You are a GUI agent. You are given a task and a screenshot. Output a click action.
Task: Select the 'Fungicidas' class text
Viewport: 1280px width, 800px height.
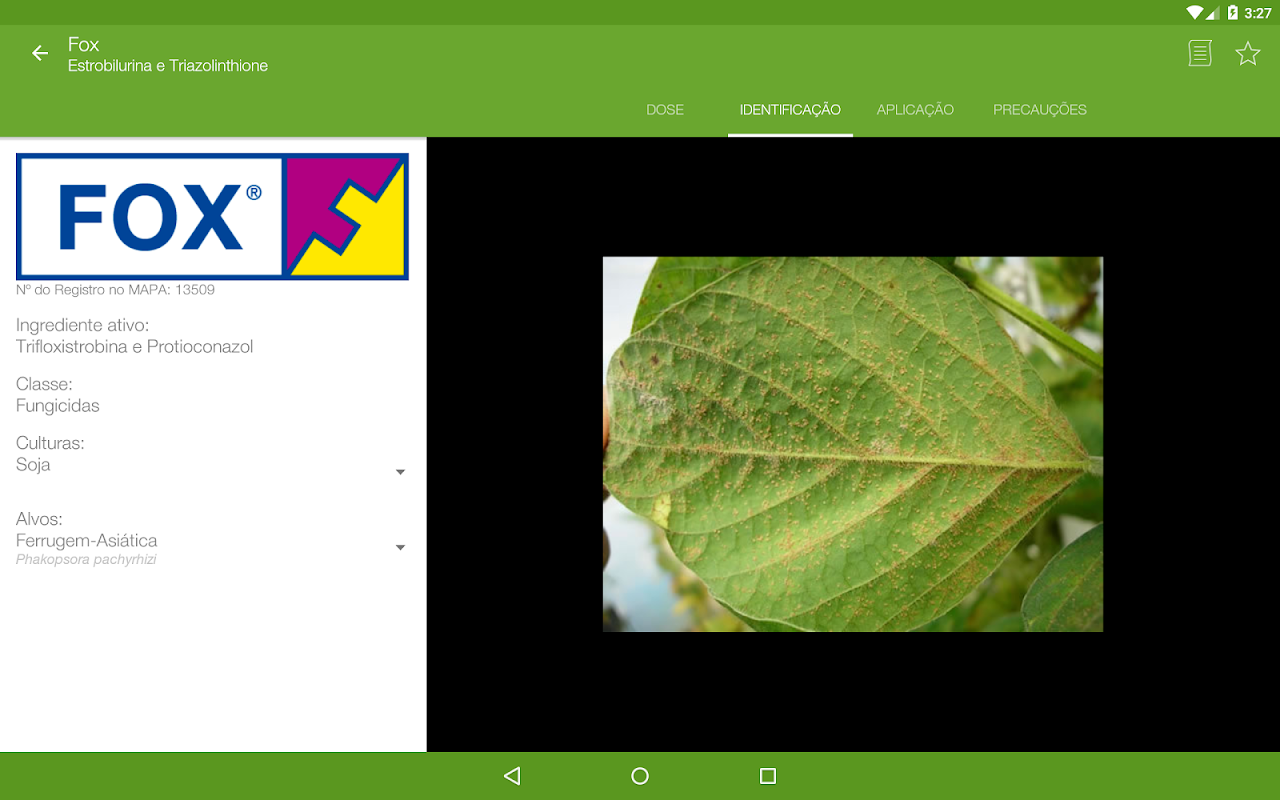[58, 406]
